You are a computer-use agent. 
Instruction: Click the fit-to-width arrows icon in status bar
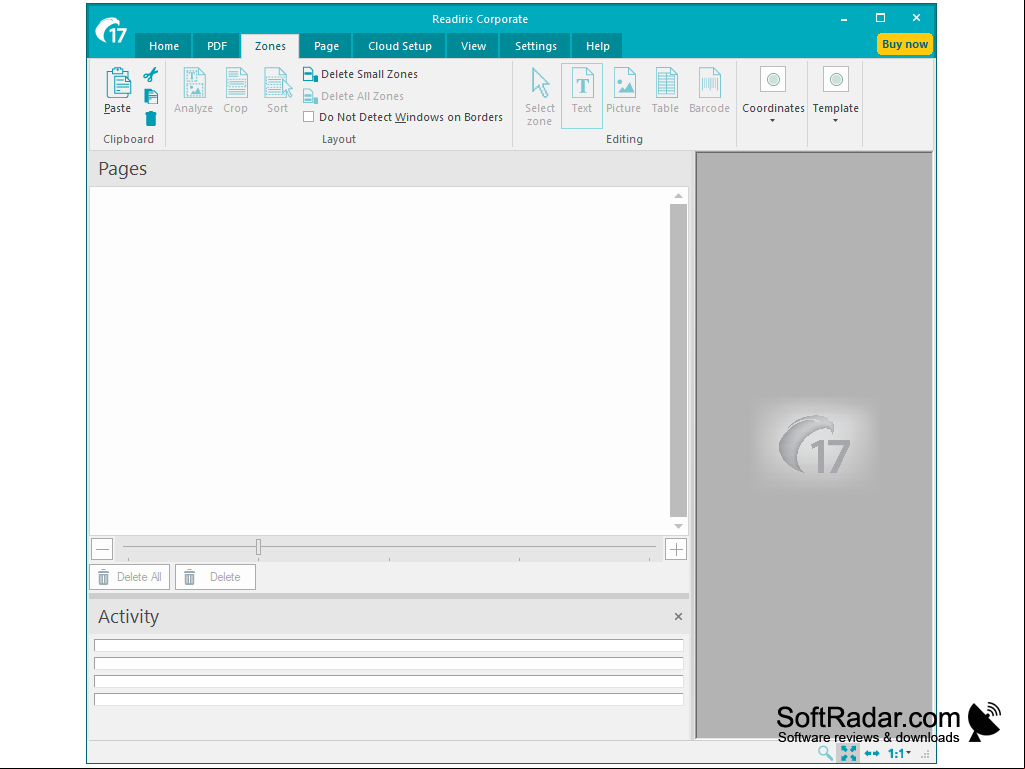872,753
